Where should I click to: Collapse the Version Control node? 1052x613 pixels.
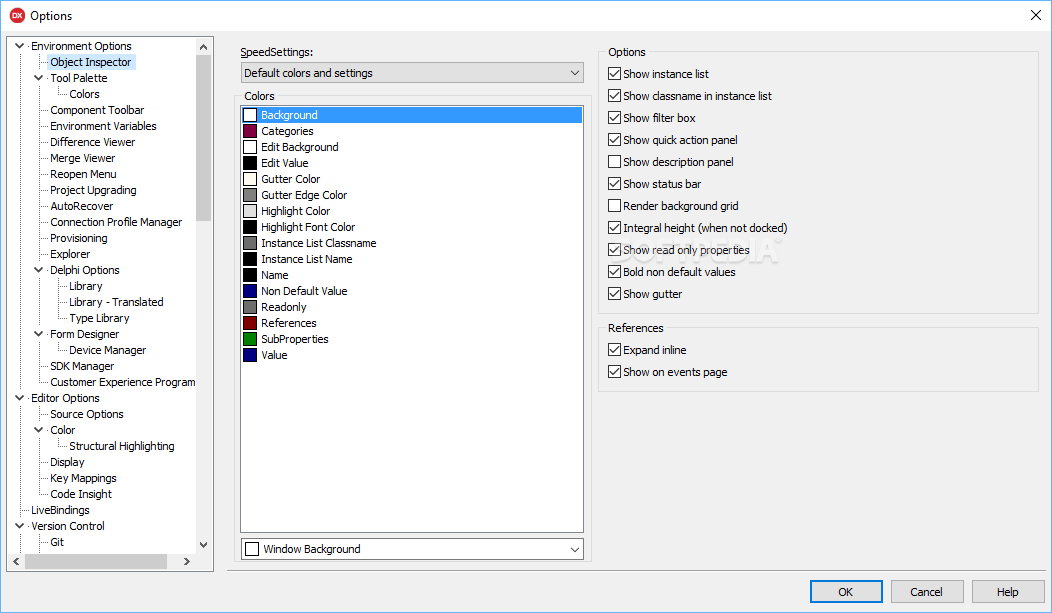click(x=19, y=526)
